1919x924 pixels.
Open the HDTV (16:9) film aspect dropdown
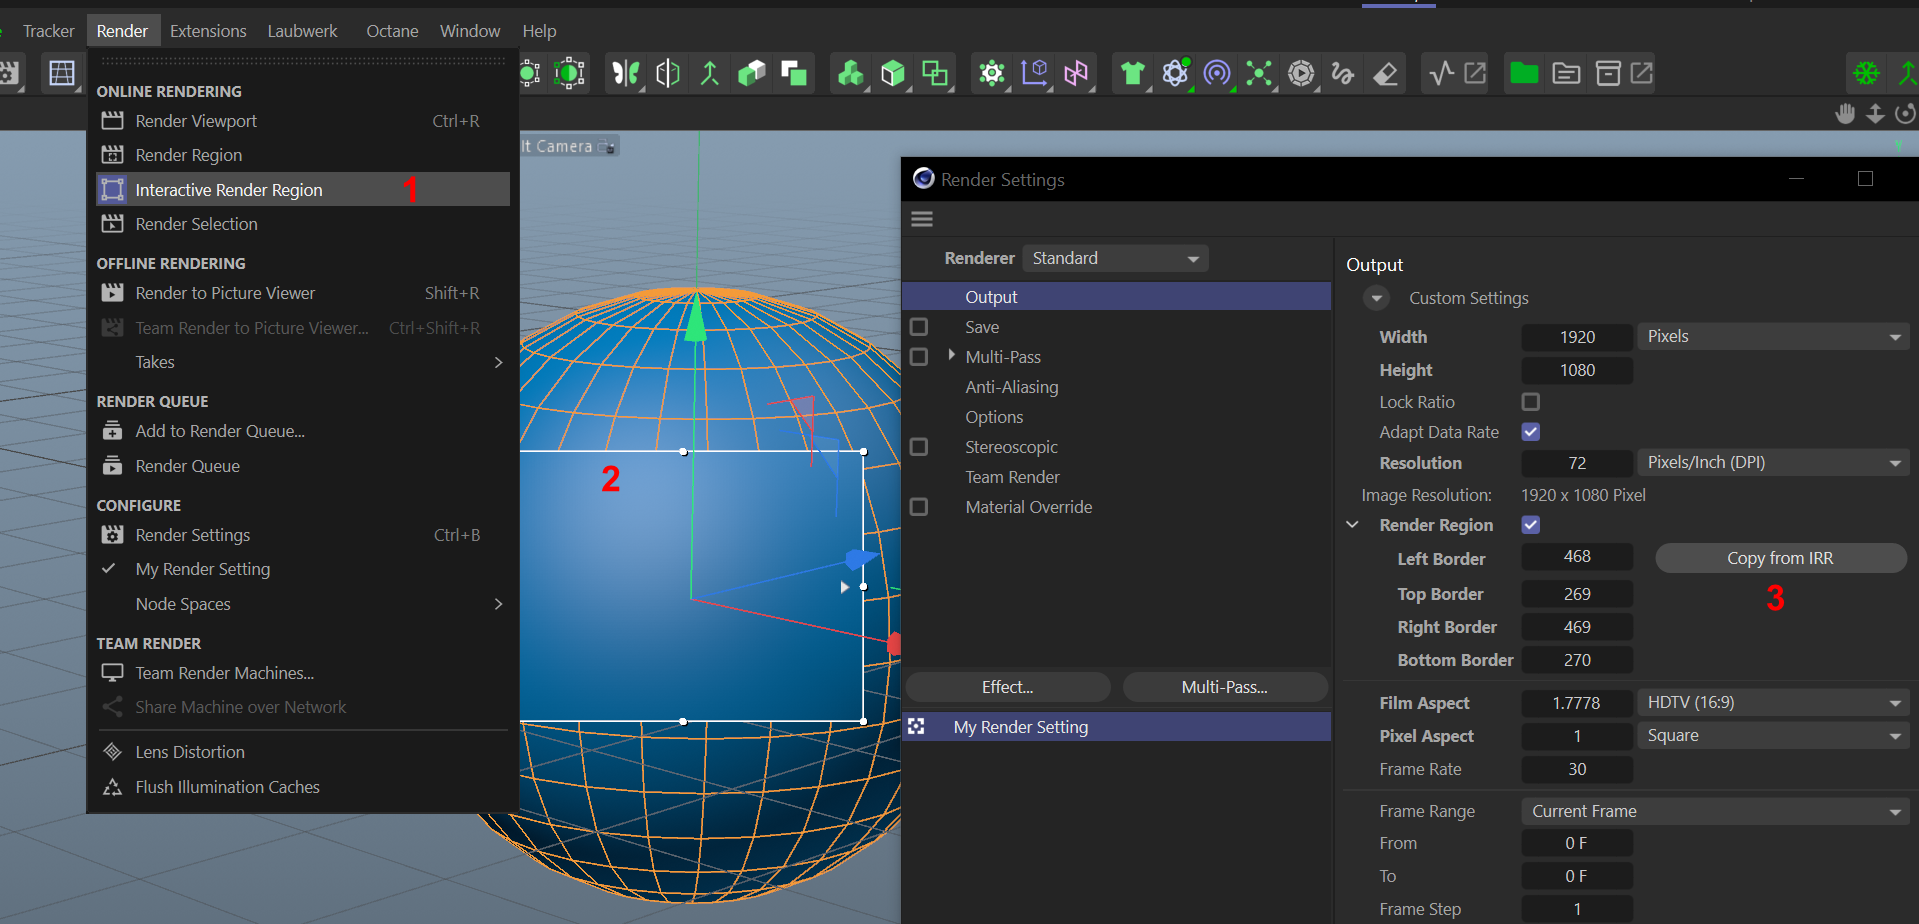(x=1773, y=703)
